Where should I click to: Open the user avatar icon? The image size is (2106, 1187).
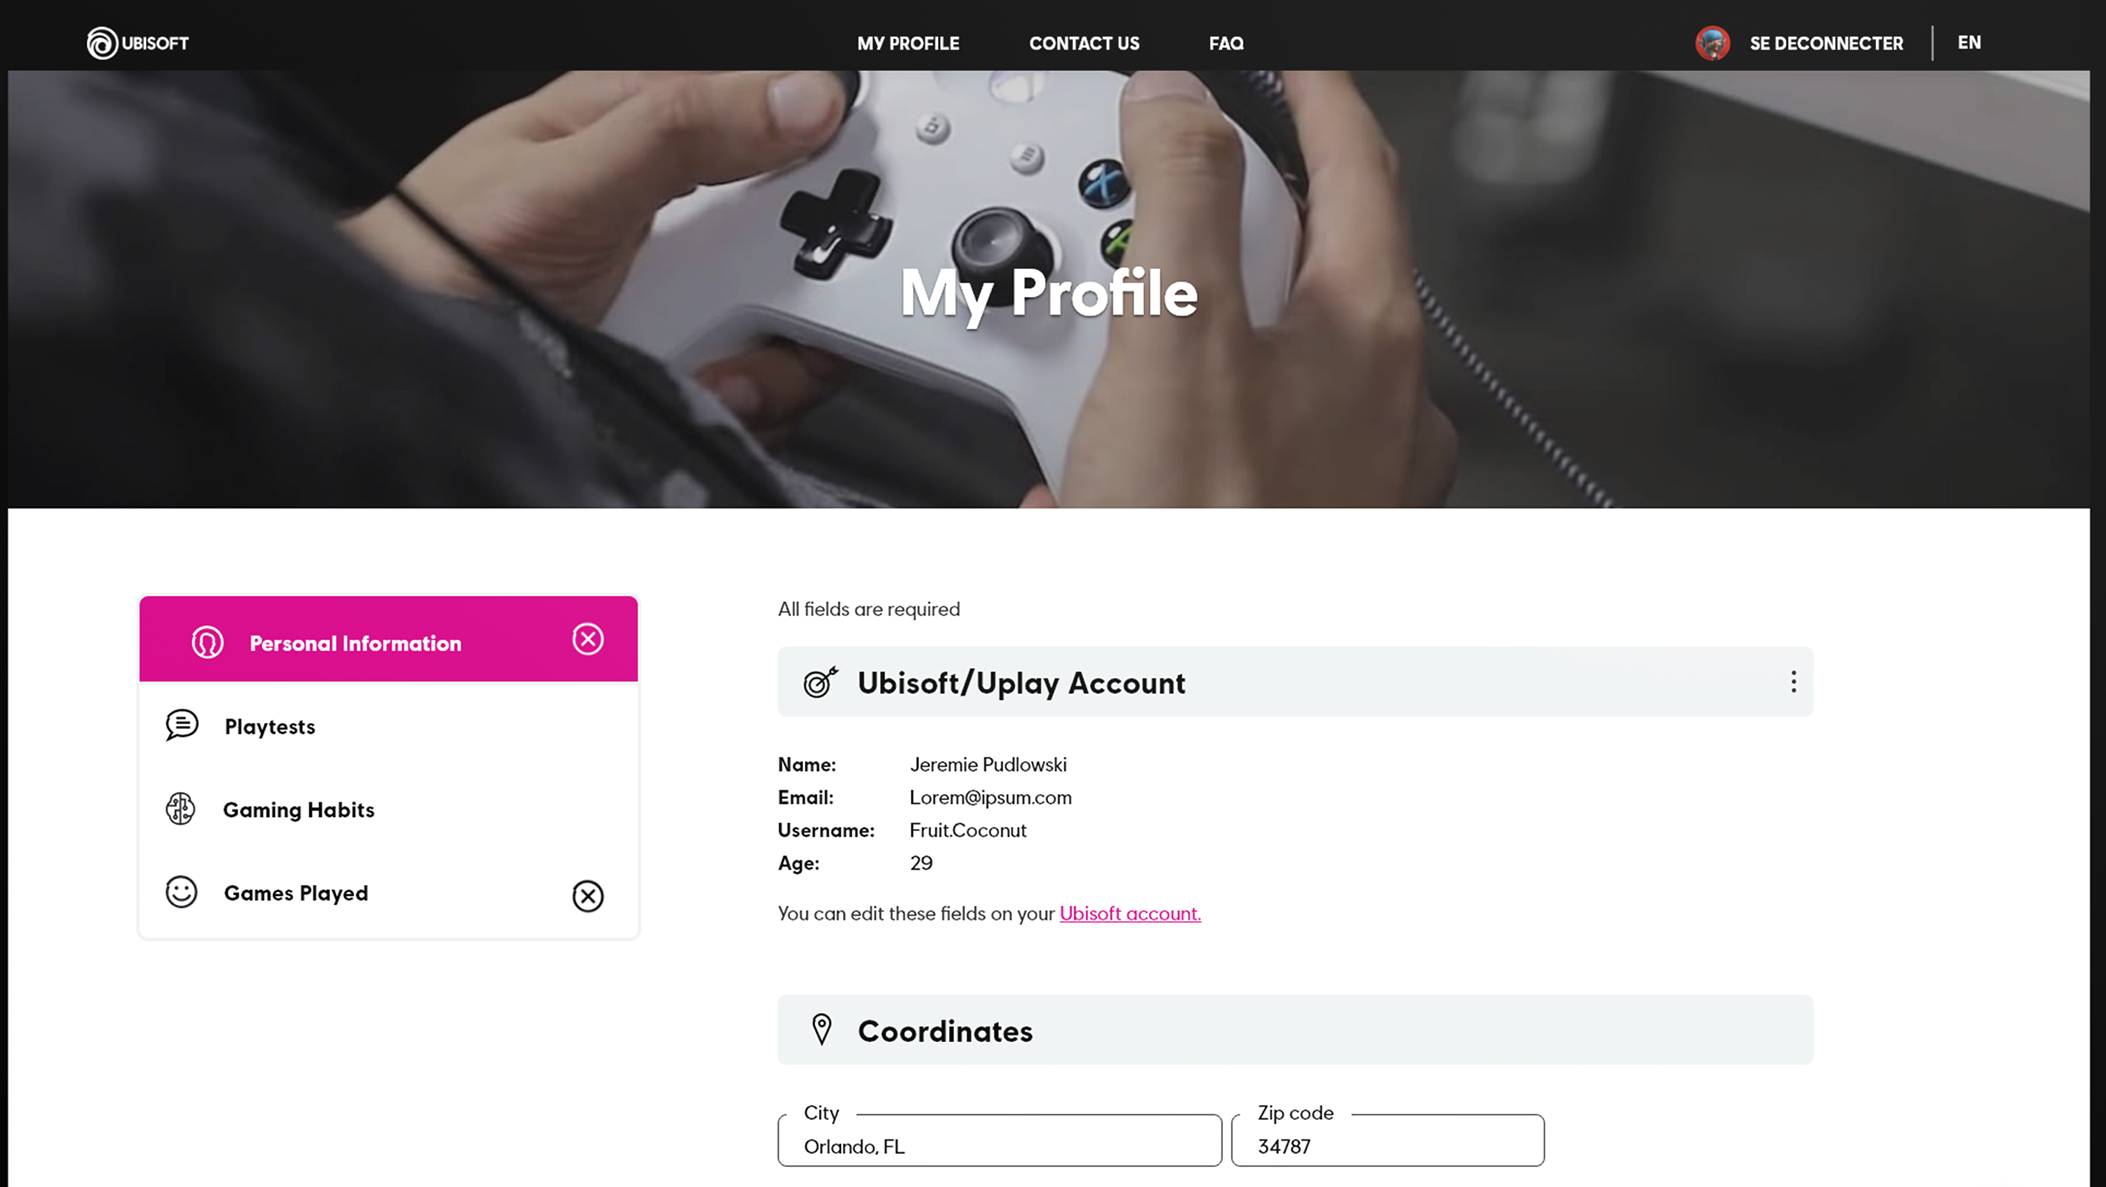(1713, 43)
